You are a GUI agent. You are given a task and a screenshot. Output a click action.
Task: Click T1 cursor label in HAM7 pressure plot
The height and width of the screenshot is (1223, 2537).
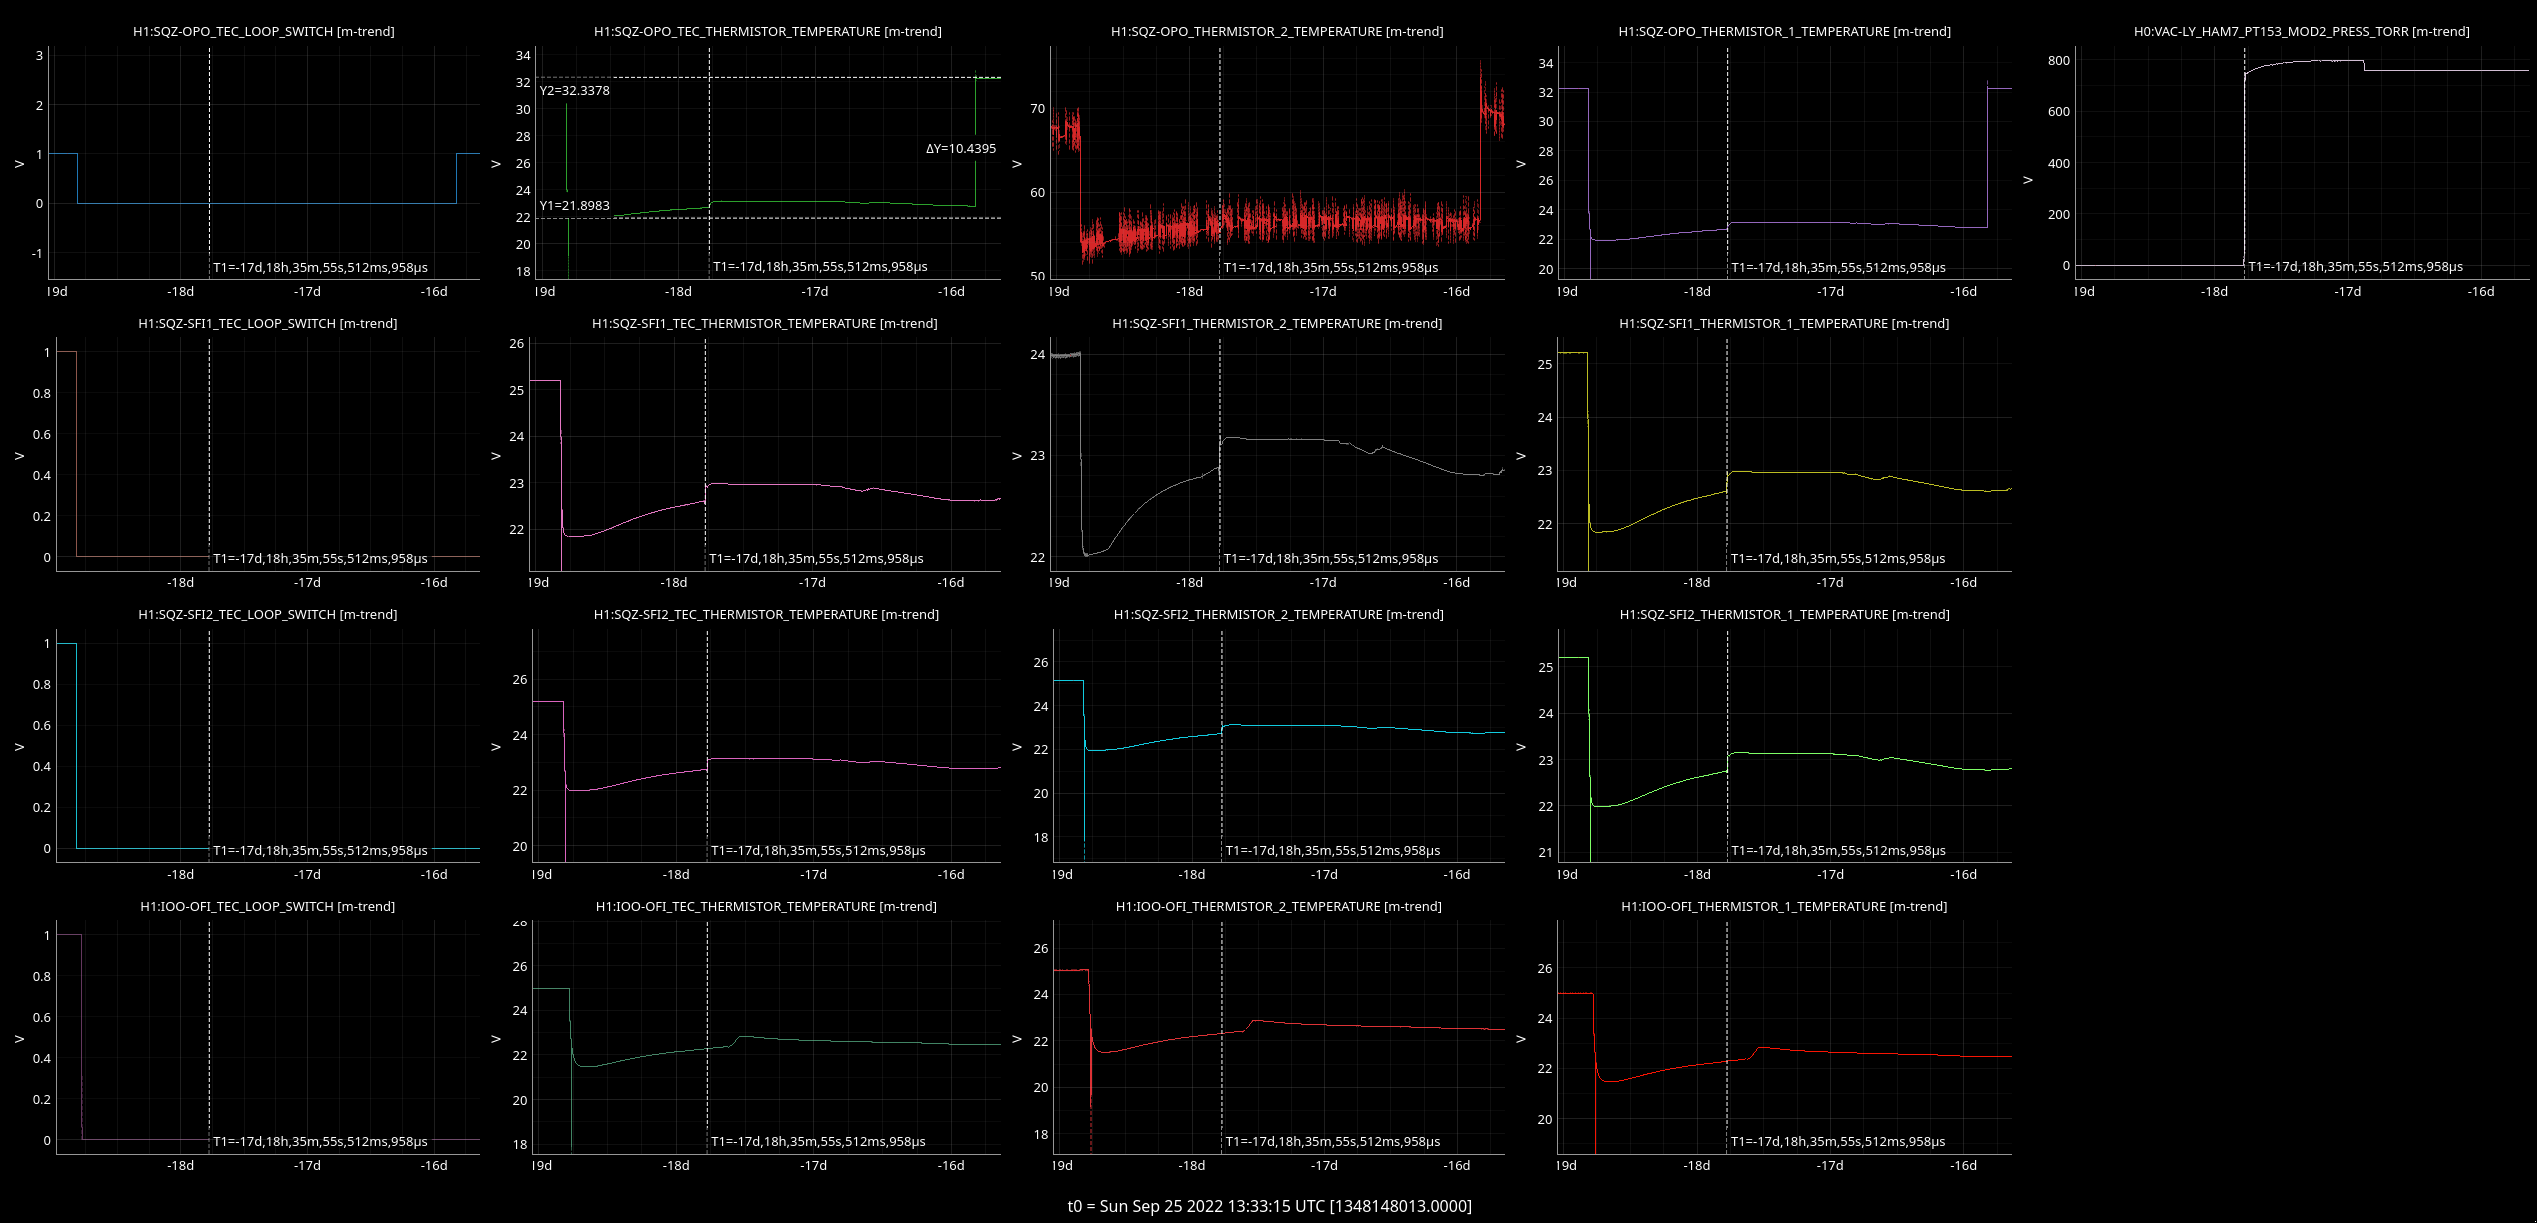pyautogui.click(x=2355, y=267)
